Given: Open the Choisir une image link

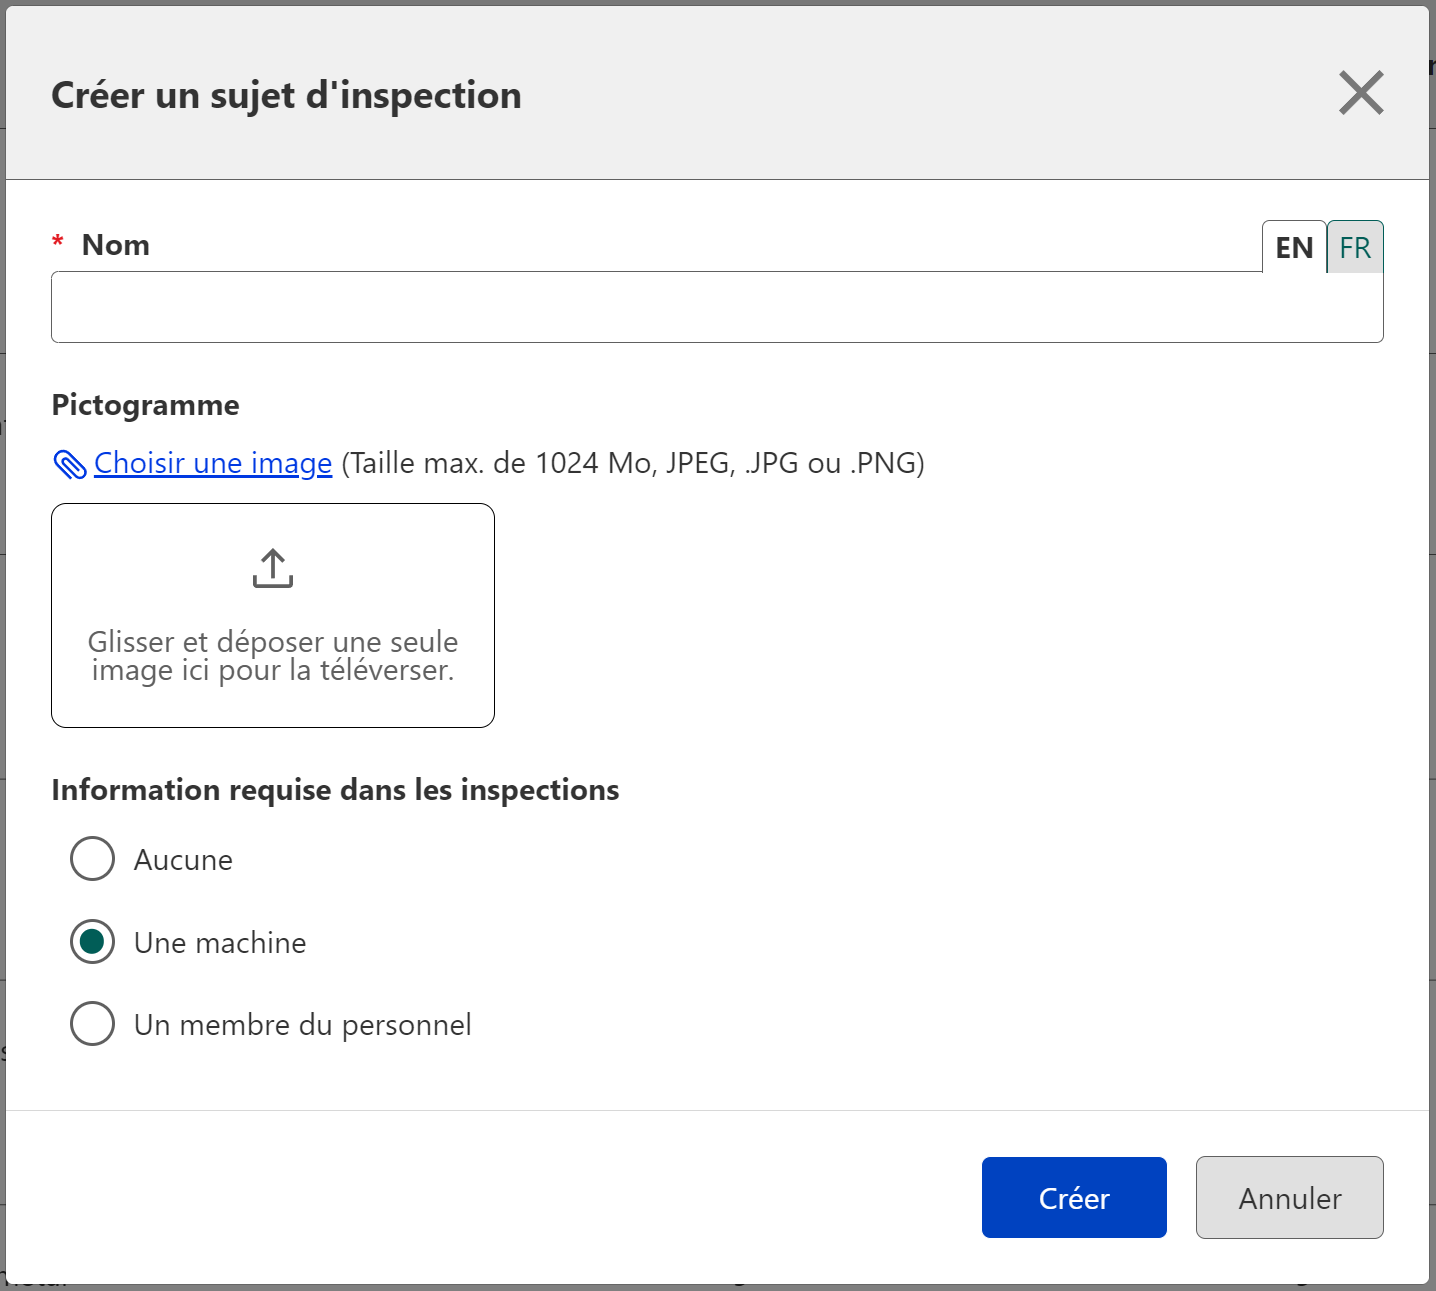Looking at the screenshot, I should click(213, 463).
